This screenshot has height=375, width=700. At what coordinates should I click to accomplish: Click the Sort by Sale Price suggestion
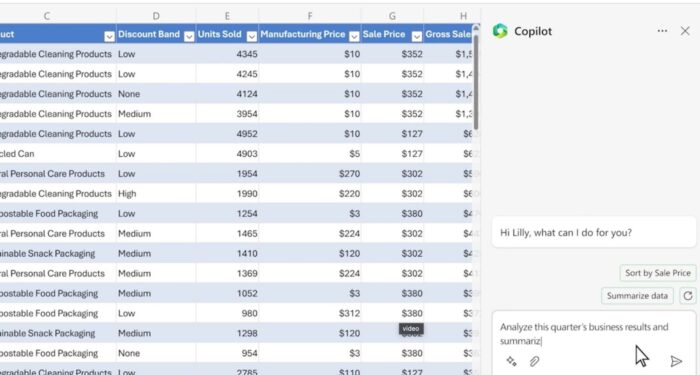pyautogui.click(x=658, y=273)
